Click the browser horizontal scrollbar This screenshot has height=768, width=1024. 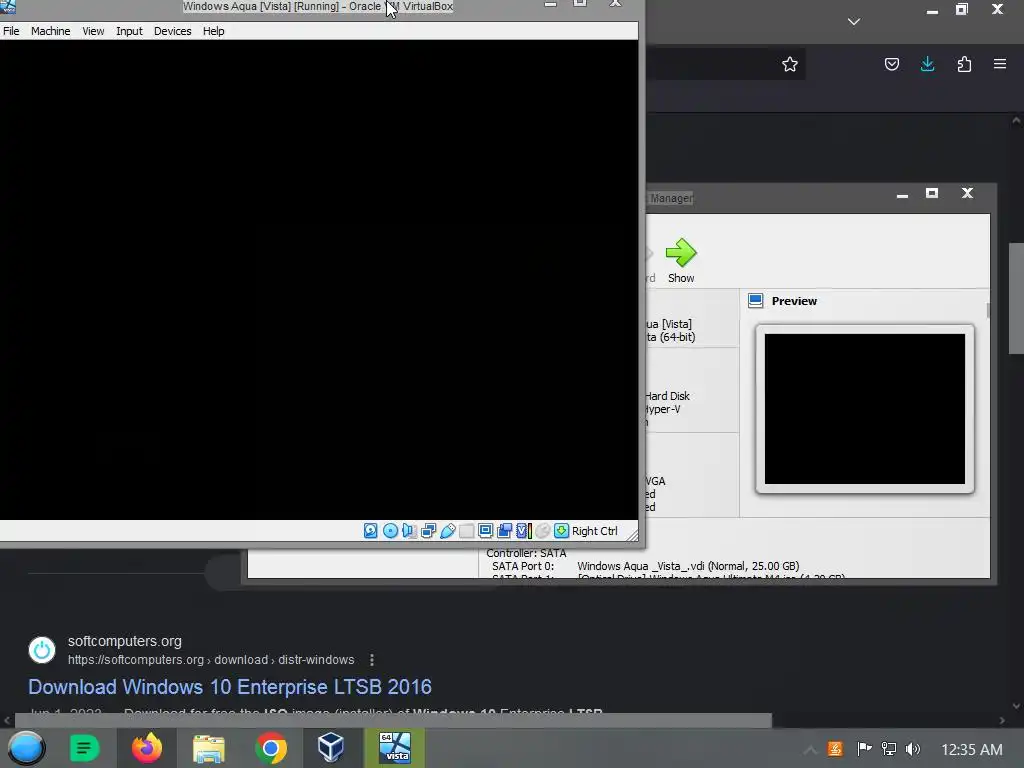coord(393,720)
